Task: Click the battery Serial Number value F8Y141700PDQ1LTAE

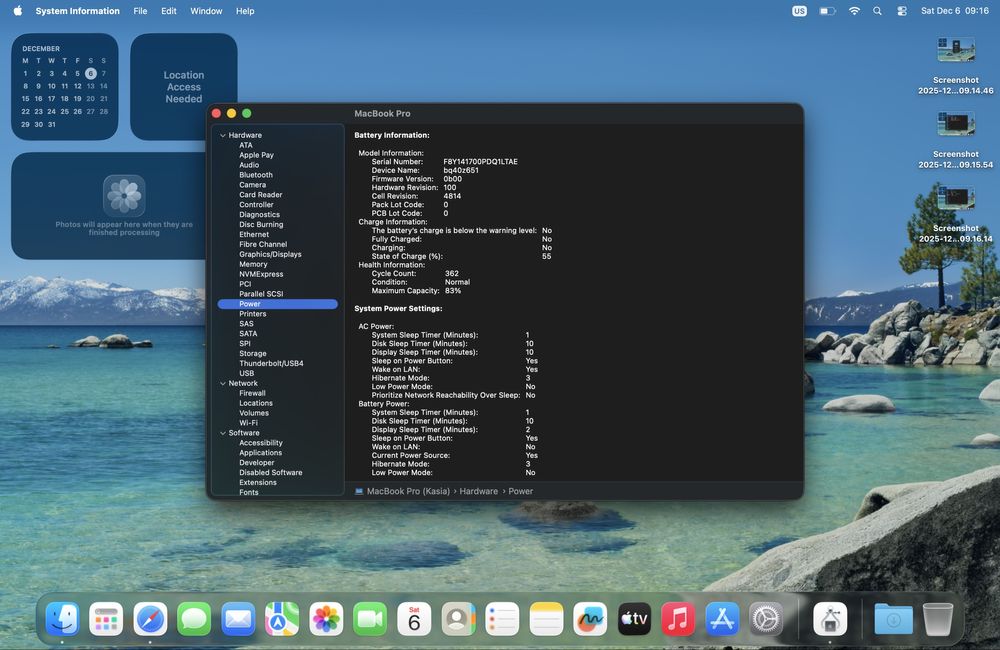Action: tap(480, 161)
